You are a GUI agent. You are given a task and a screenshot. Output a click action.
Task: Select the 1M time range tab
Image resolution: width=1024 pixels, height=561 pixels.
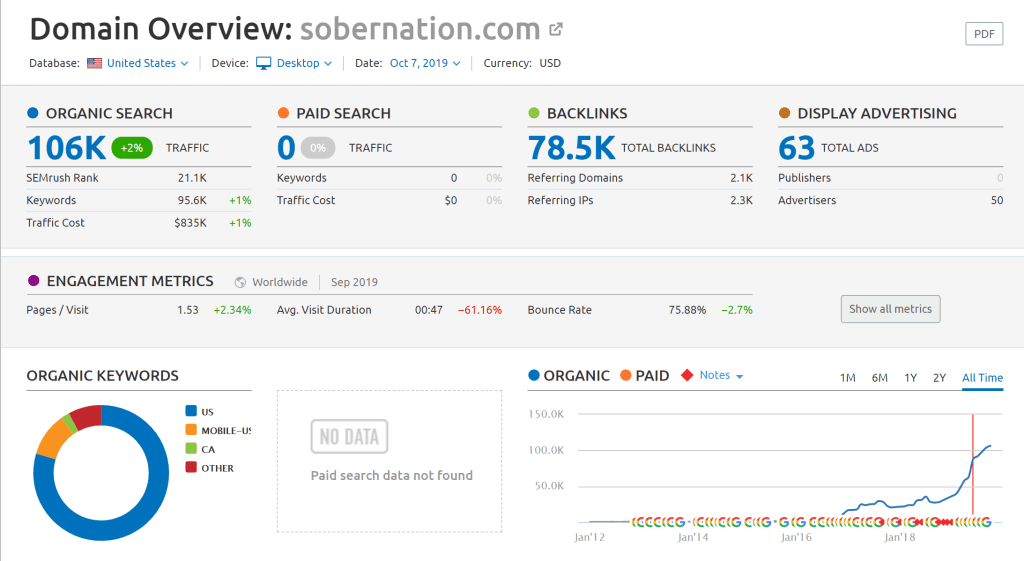pyautogui.click(x=848, y=377)
